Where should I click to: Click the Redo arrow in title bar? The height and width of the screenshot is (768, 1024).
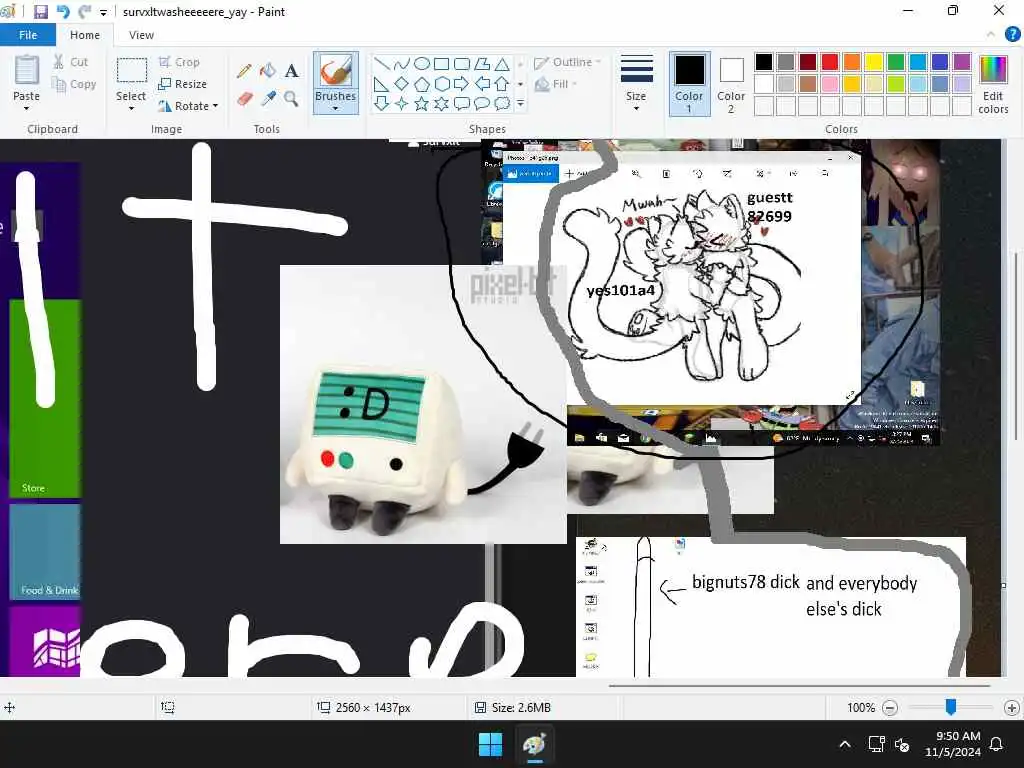click(84, 12)
